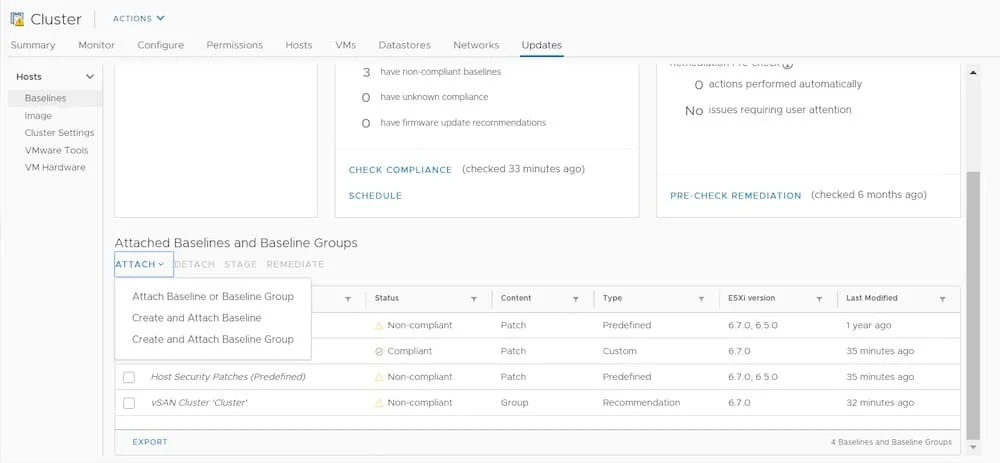Click PRE-CHECK REMEDIATION link
The image size is (1000, 463).
735,196
